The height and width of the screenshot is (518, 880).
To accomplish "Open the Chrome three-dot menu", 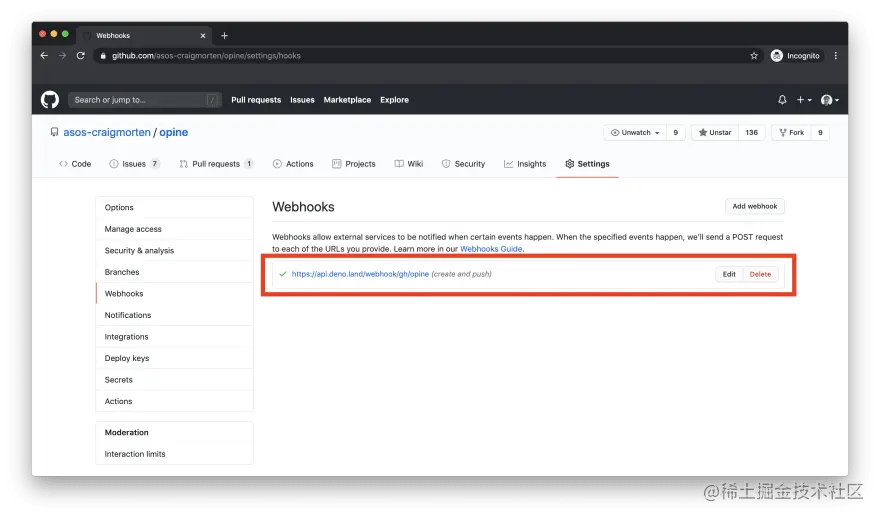I will pos(836,56).
